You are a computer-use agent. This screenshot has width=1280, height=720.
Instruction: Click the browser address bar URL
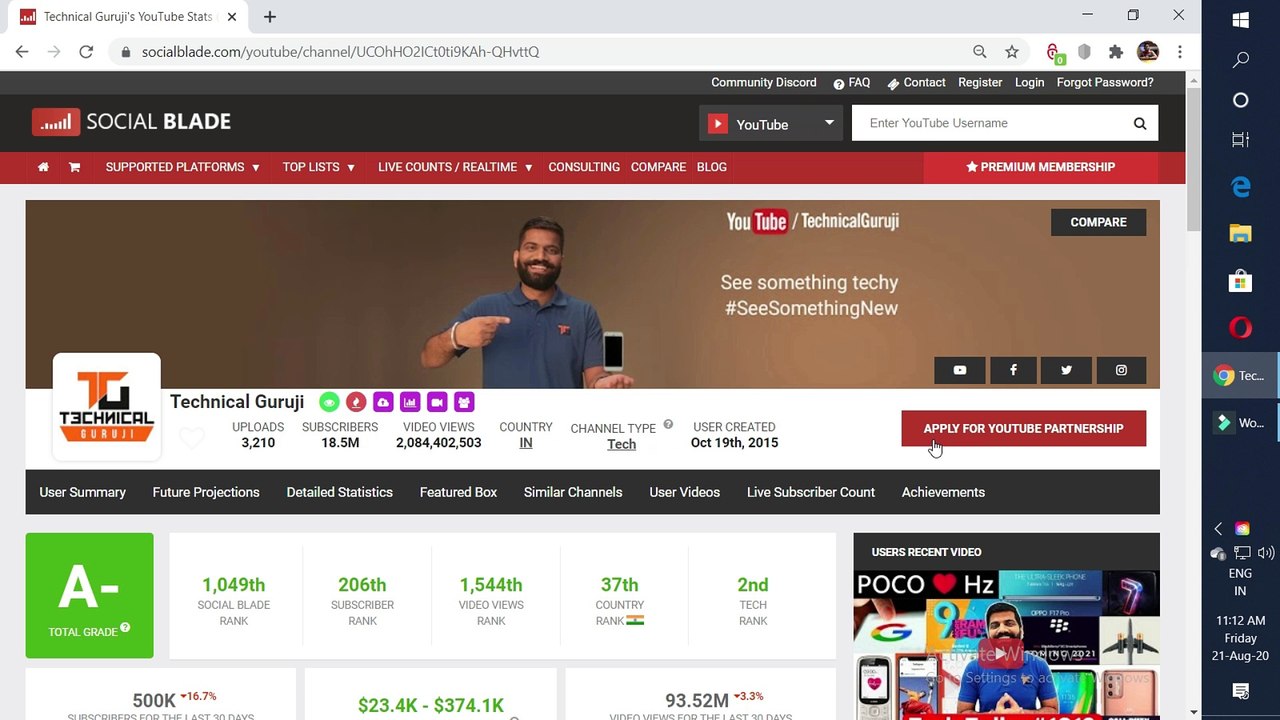(340, 52)
